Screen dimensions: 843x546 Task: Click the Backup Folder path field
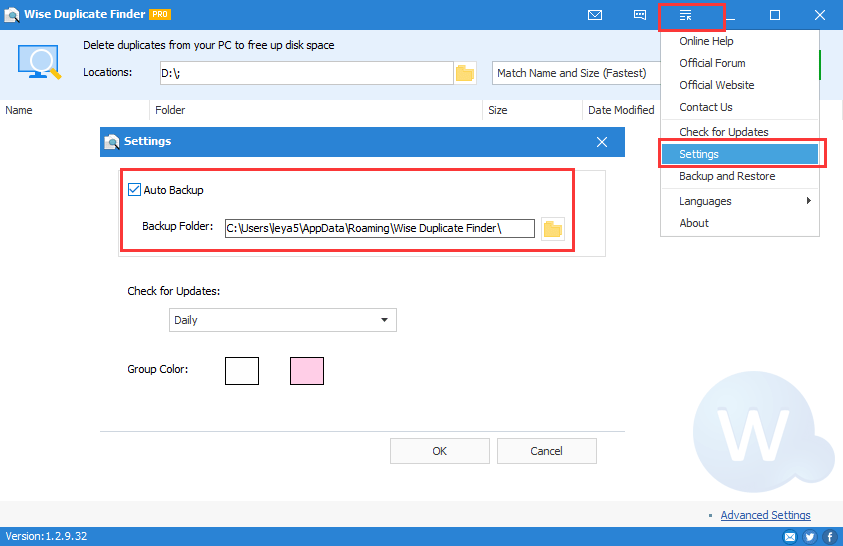(380, 228)
